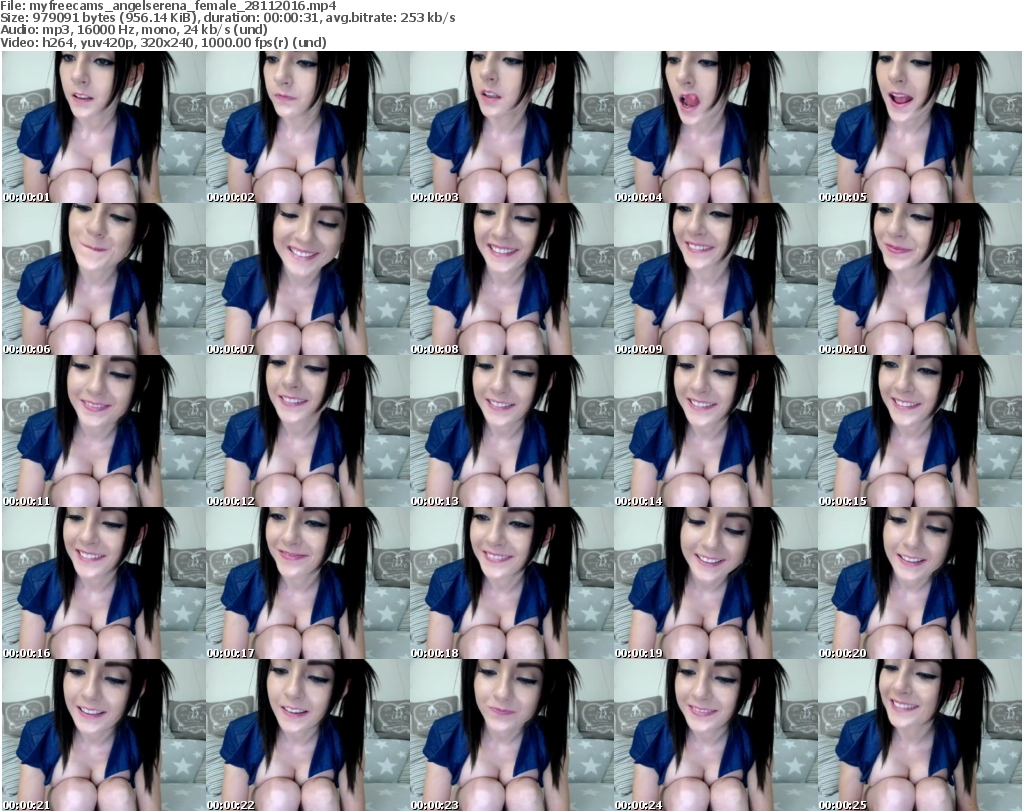Click the Audio mp3 info line

[x=134, y=30]
